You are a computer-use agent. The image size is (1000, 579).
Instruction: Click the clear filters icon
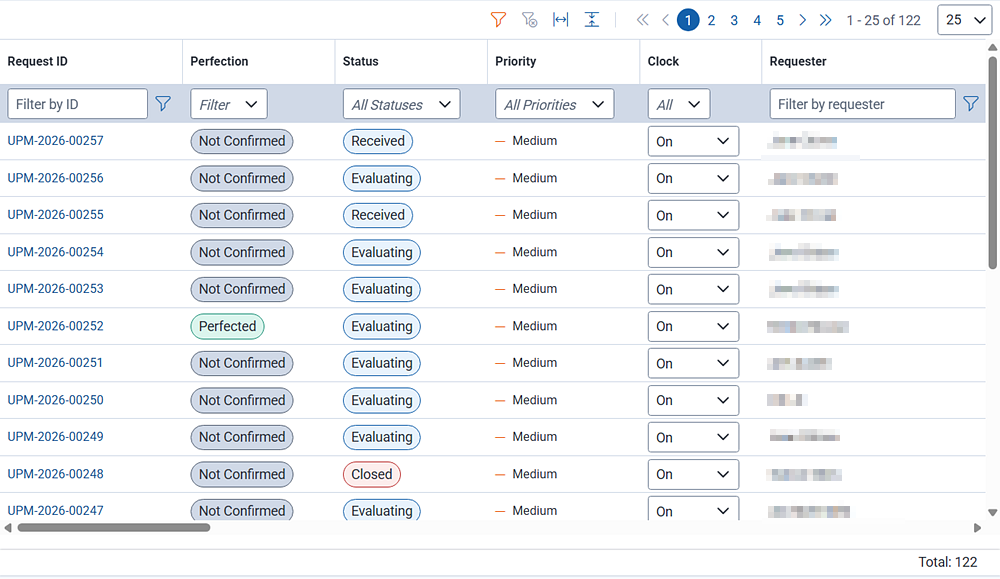pos(530,20)
